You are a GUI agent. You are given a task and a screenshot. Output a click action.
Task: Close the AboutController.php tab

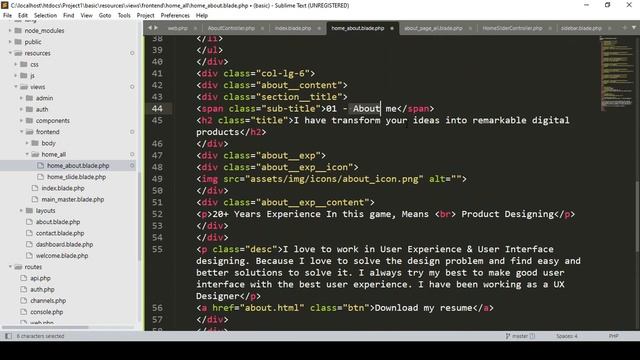262,28
